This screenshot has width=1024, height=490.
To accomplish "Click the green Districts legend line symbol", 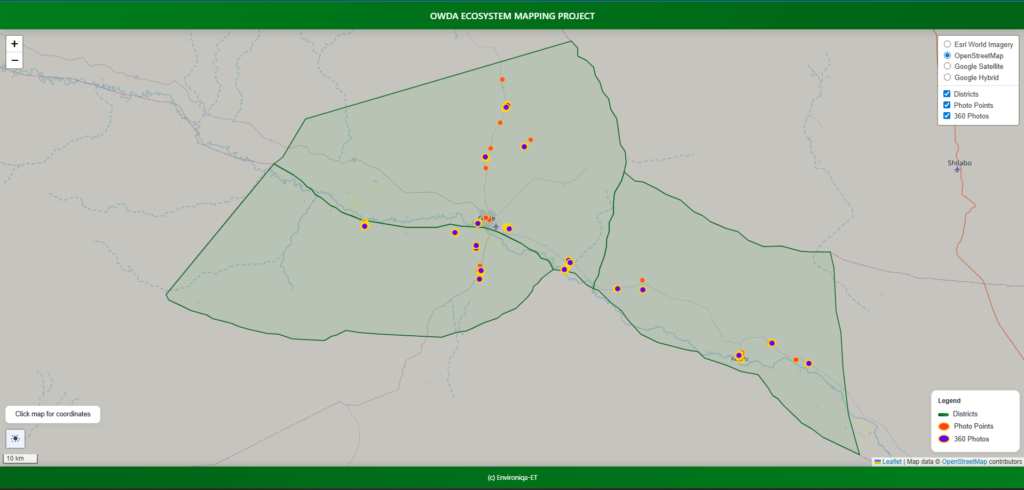I will point(943,413).
